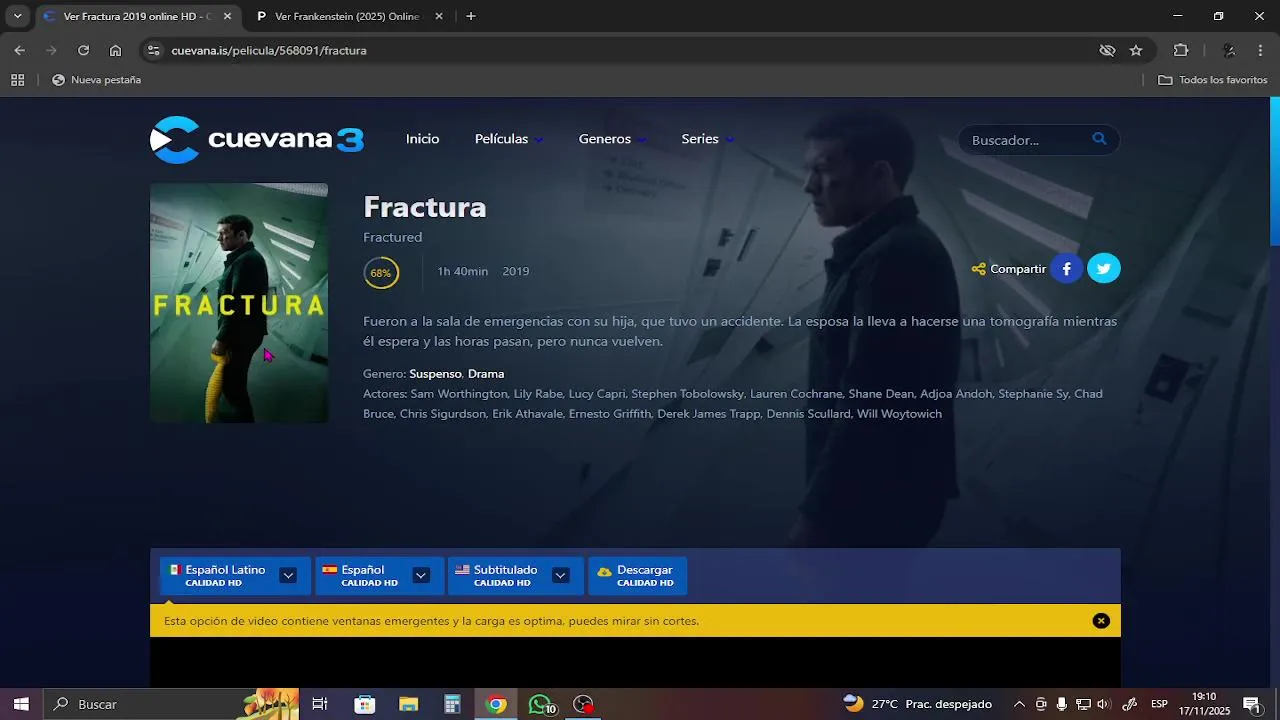Click the Compartir share icon

979,269
